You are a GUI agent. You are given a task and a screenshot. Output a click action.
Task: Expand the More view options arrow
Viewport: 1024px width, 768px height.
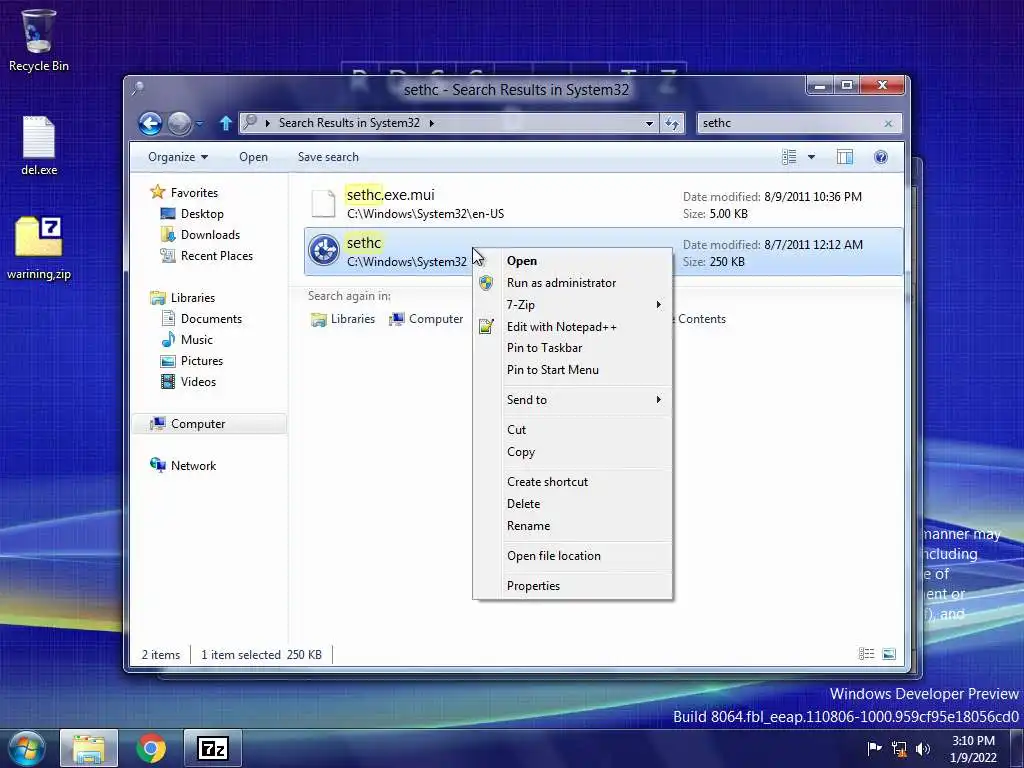811,157
